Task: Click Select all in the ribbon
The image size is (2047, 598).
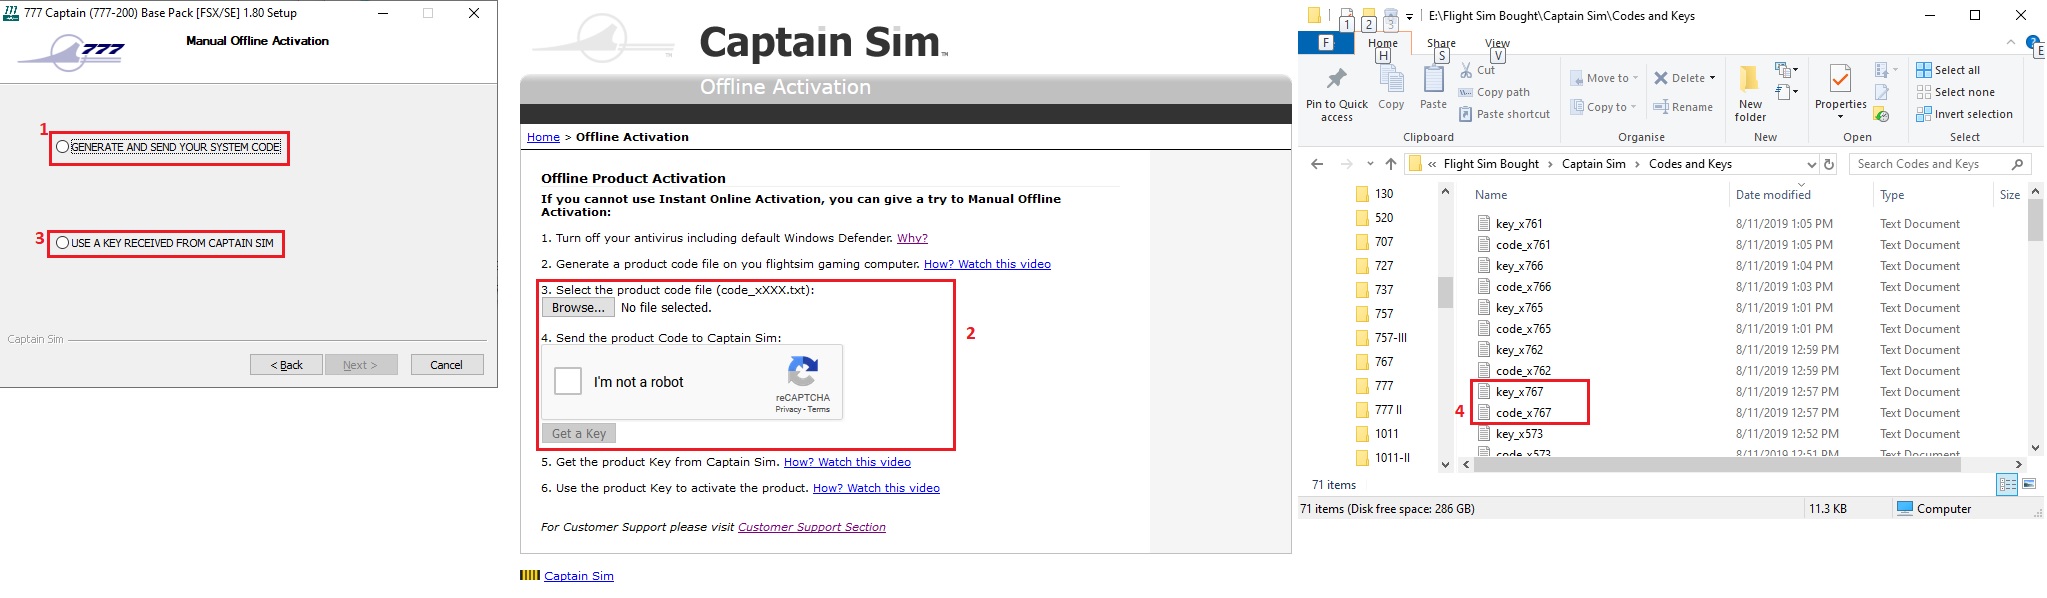Action: pos(1947,70)
